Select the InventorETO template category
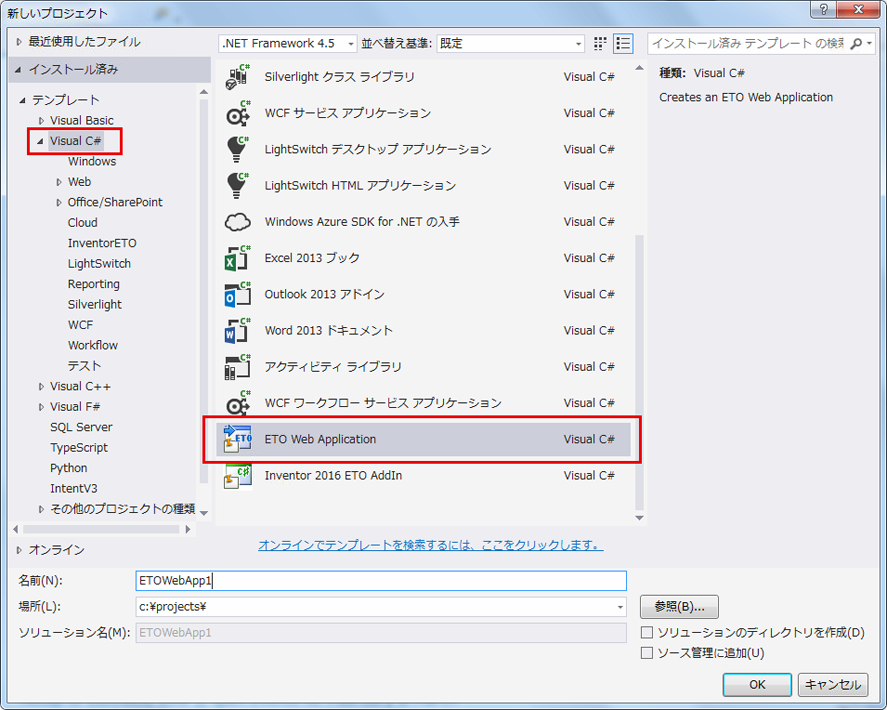 (102, 243)
